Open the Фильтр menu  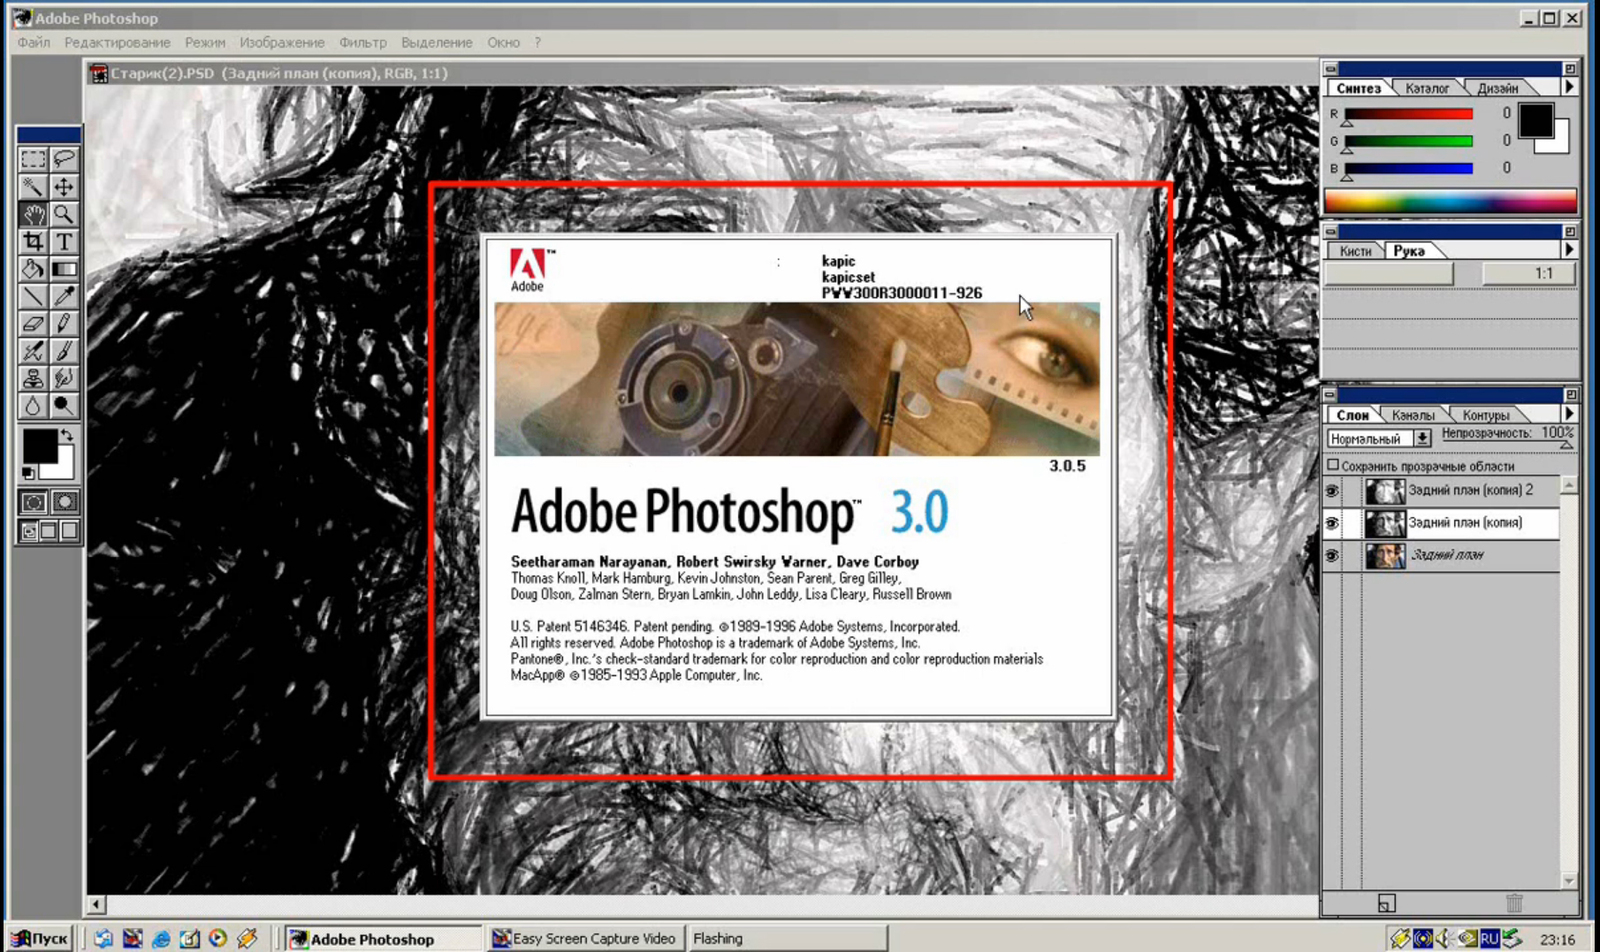[362, 43]
